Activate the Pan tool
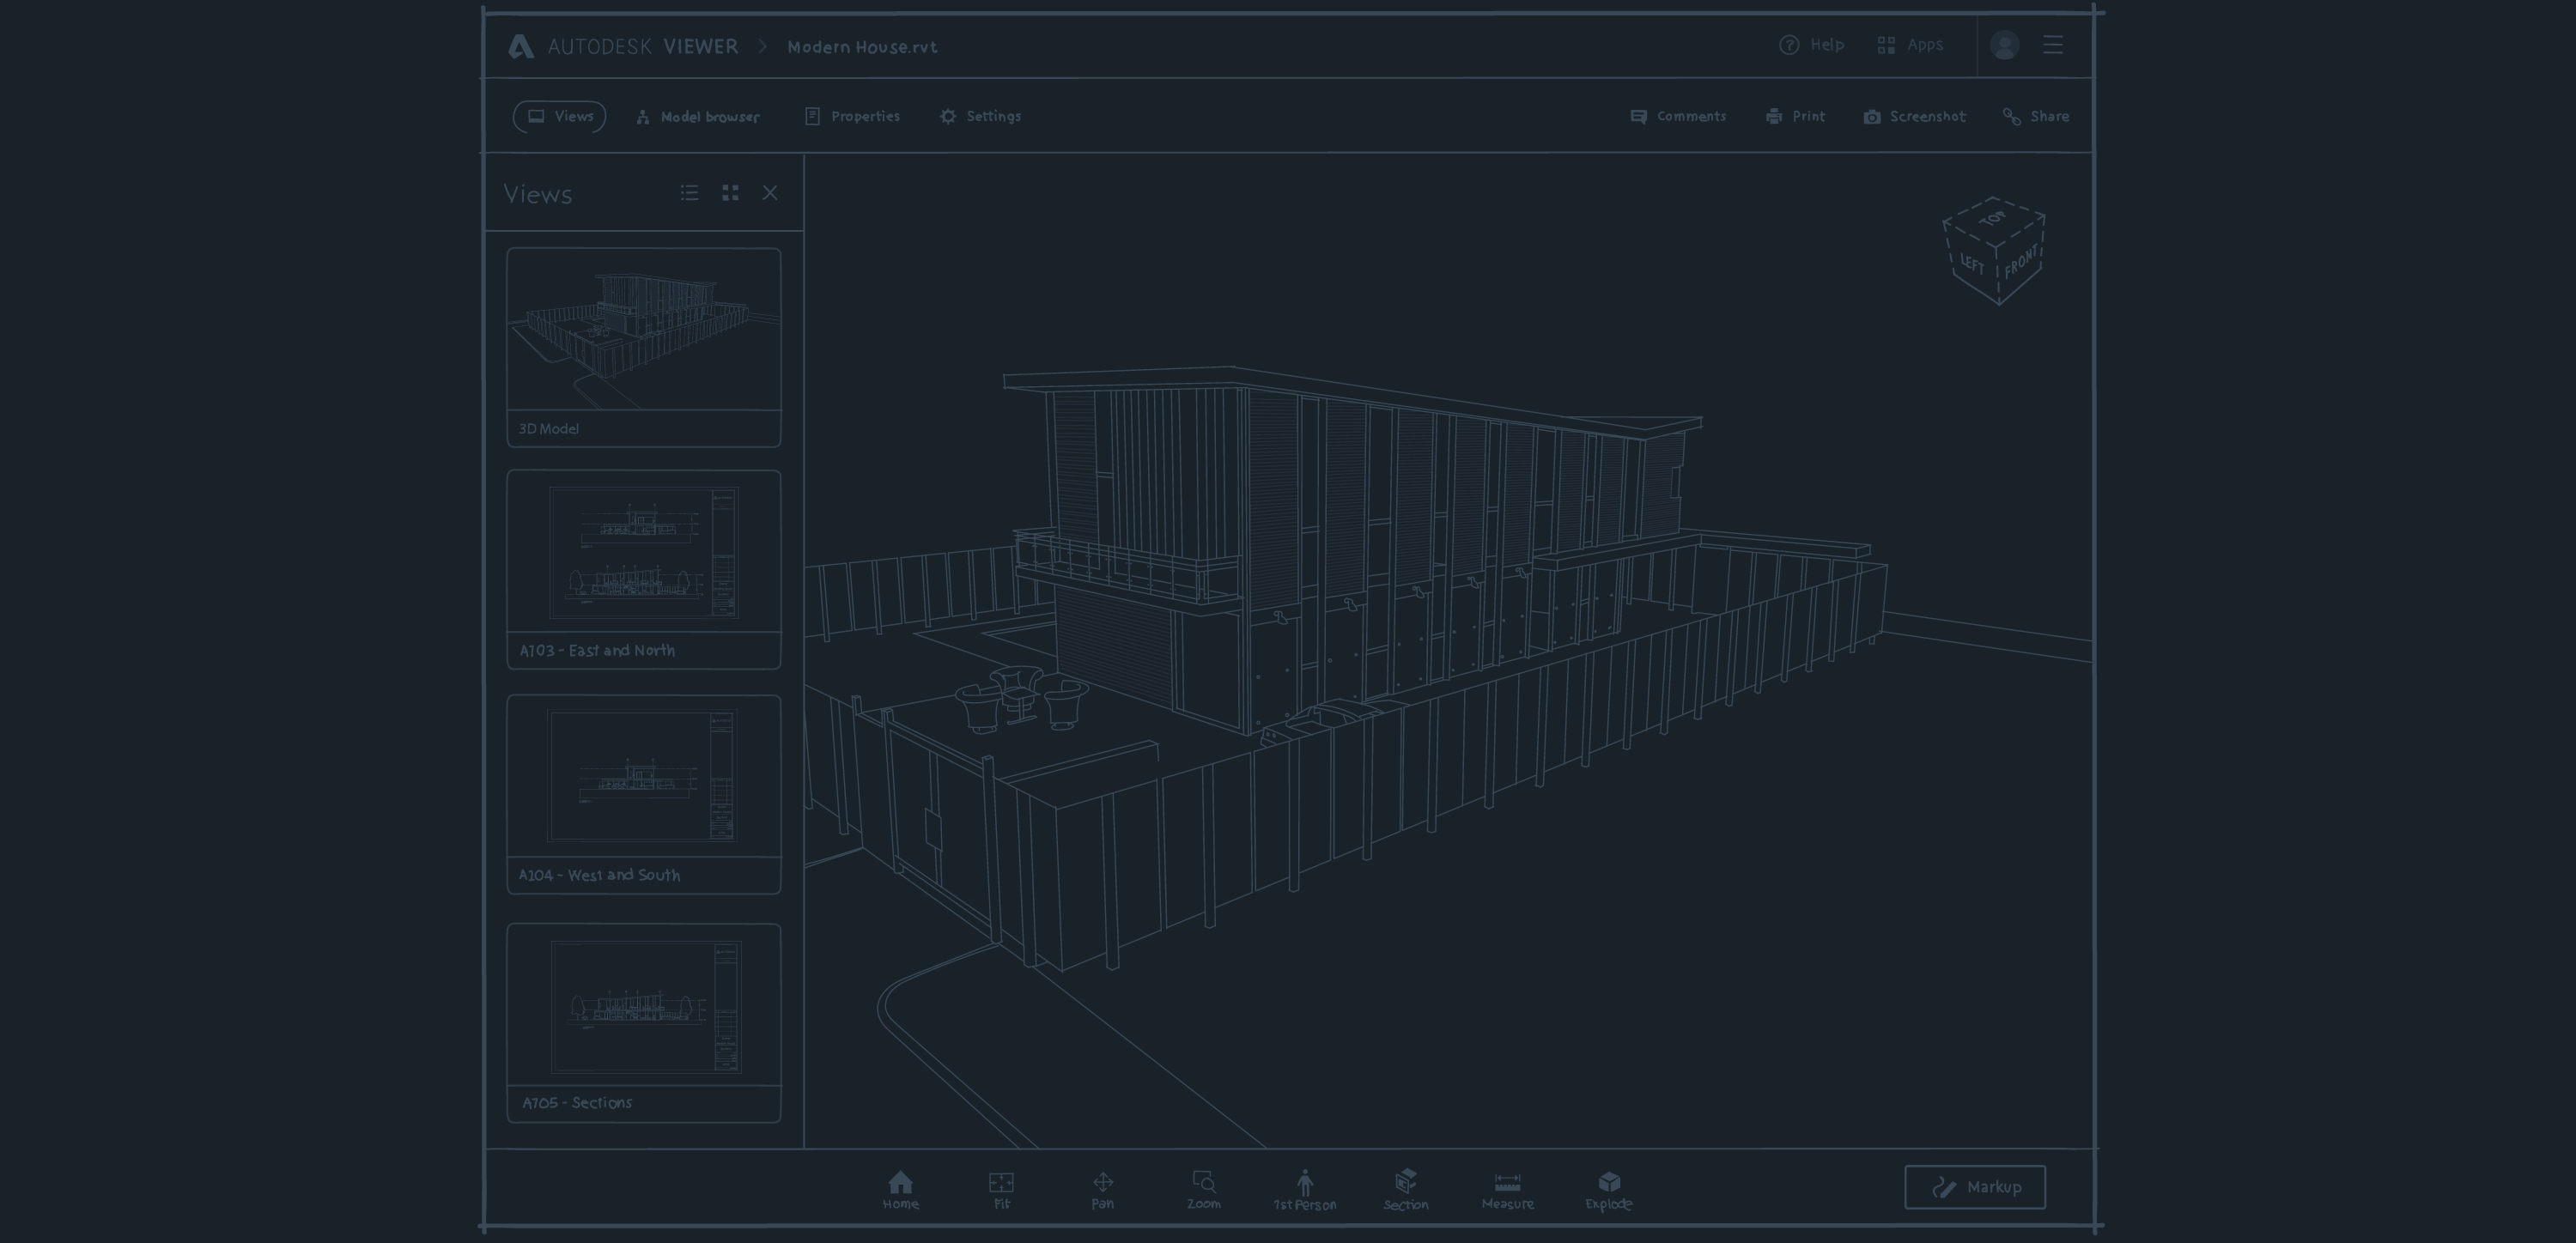The width and height of the screenshot is (2576, 1243). click(x=1102, y=1189)
